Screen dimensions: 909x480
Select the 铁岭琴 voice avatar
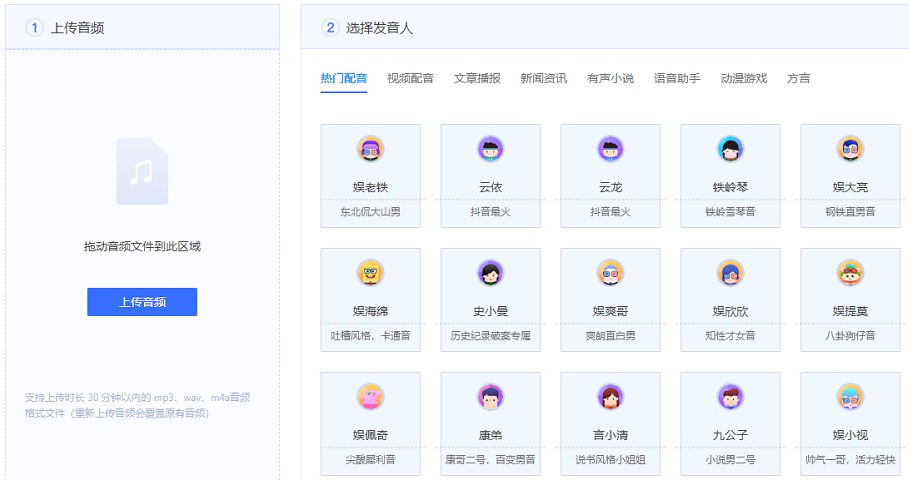click(x=730, y=149)
